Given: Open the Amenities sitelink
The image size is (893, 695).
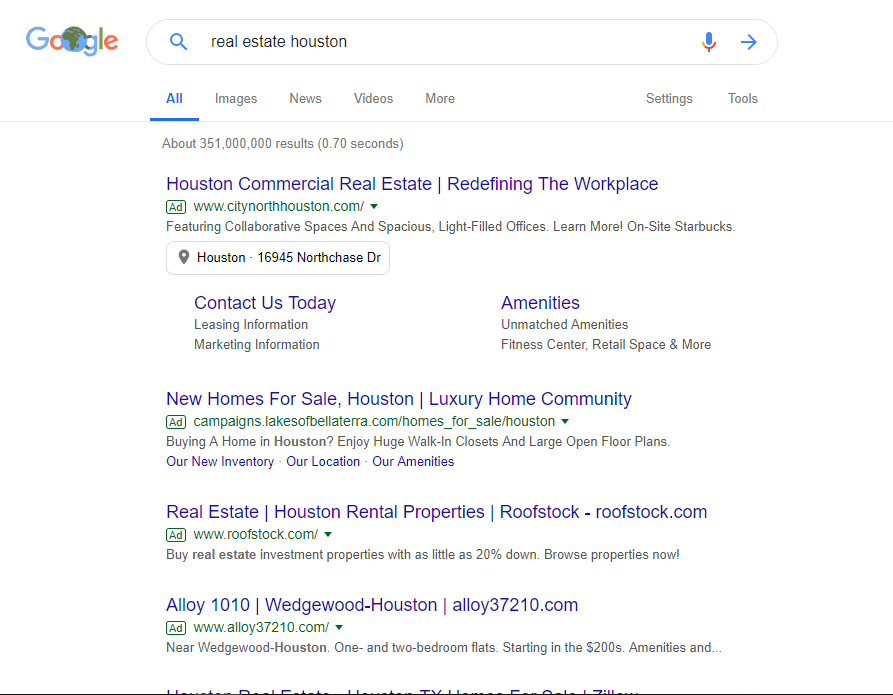Looking at the screenshot, I should point(540,302).
